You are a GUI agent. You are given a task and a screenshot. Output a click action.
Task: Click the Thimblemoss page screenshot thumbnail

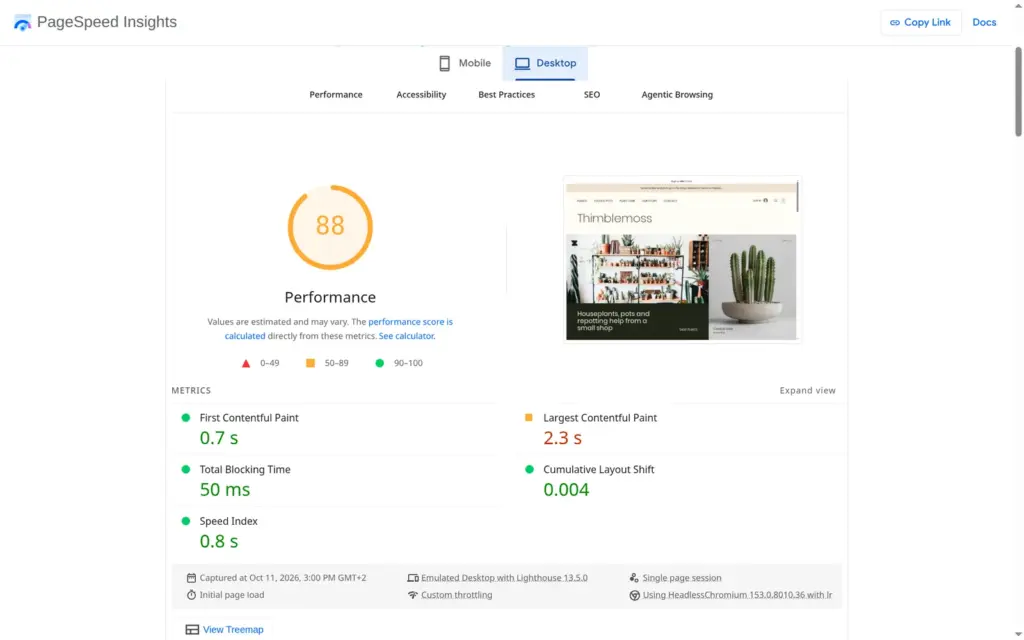coord(682,259)
